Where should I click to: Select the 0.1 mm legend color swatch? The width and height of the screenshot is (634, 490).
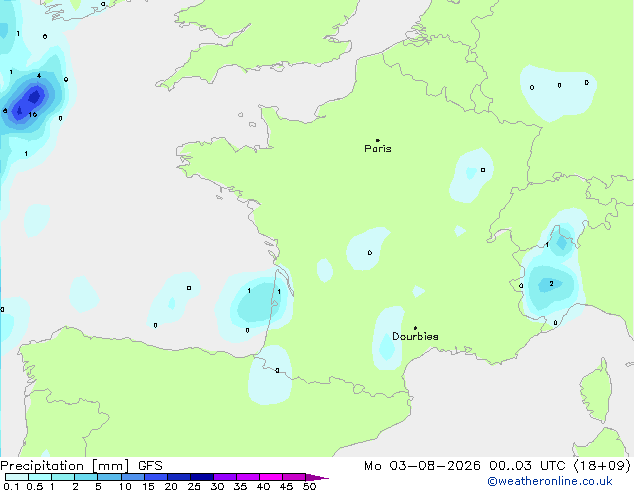pos(17,477)
